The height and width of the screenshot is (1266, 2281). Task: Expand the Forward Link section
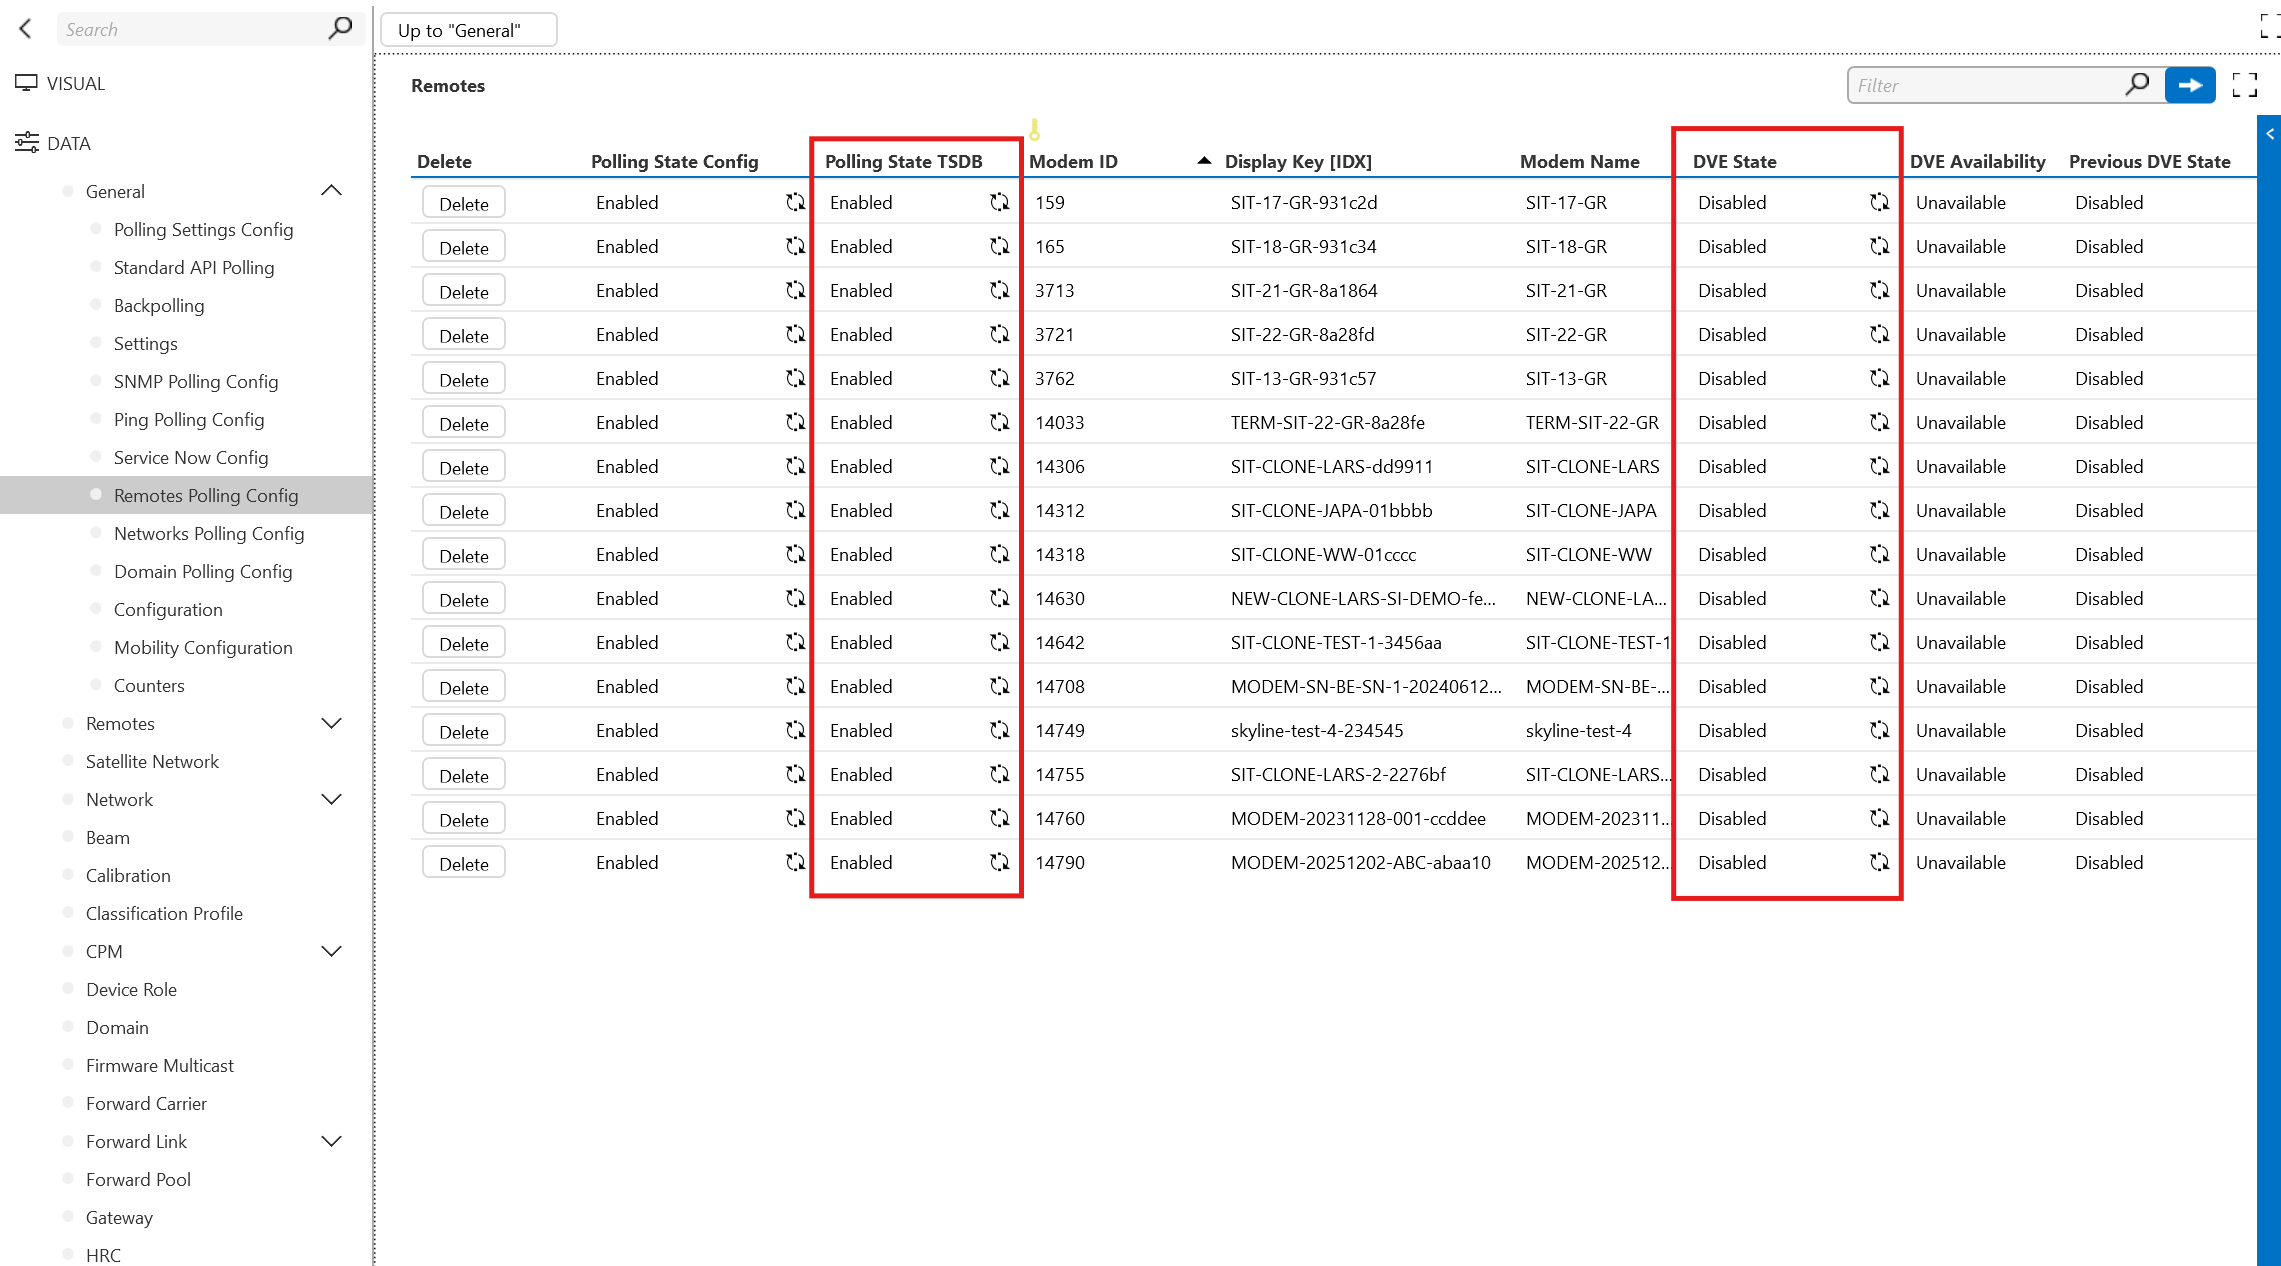331,1141
